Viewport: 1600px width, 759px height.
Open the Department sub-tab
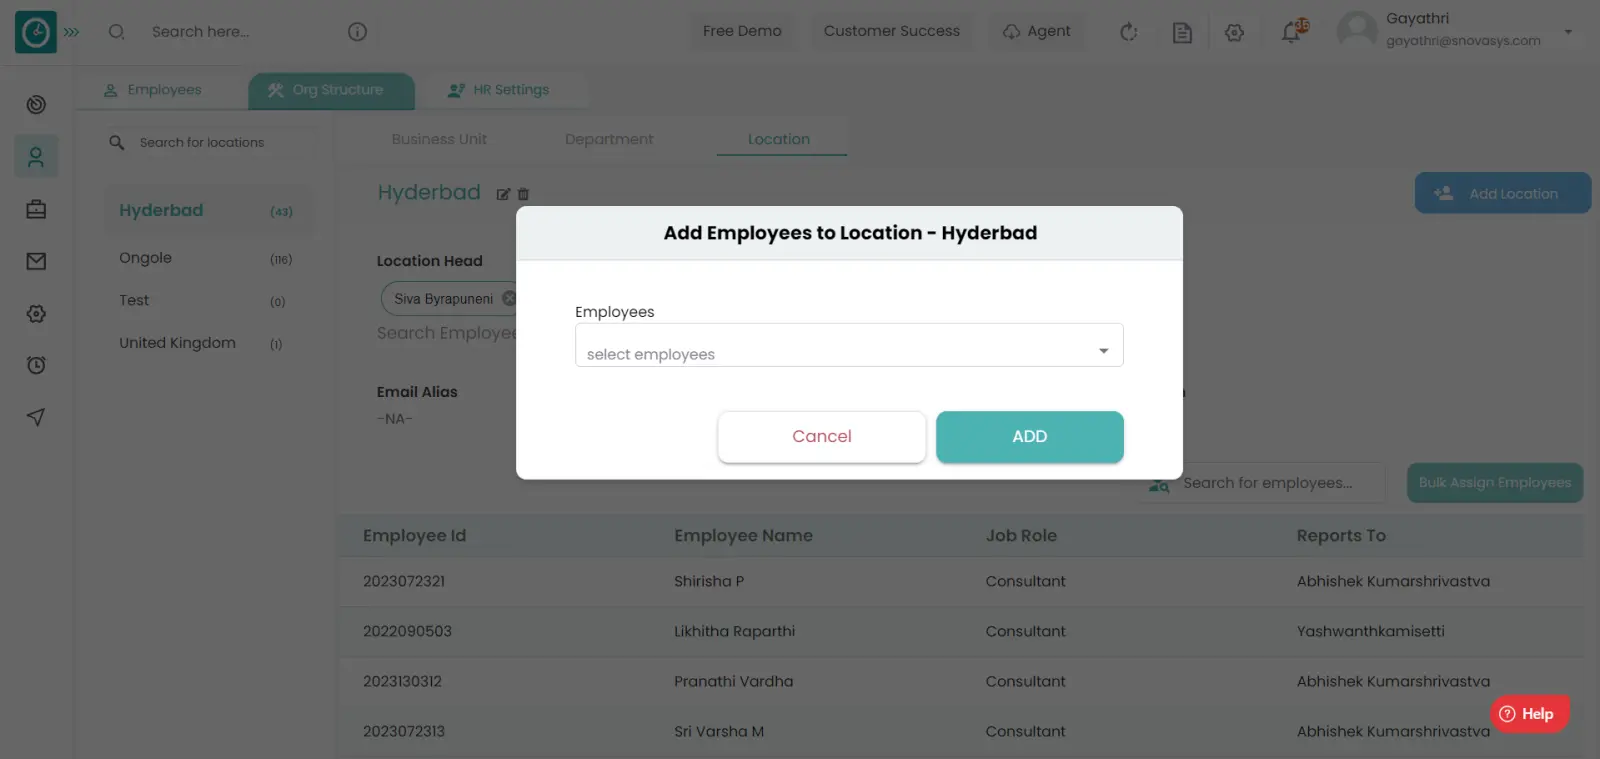[609, 139]
